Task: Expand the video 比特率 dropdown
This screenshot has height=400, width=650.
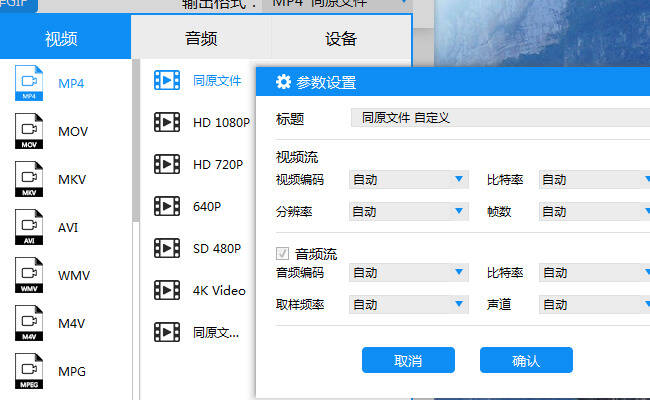Action: point(594,179)
